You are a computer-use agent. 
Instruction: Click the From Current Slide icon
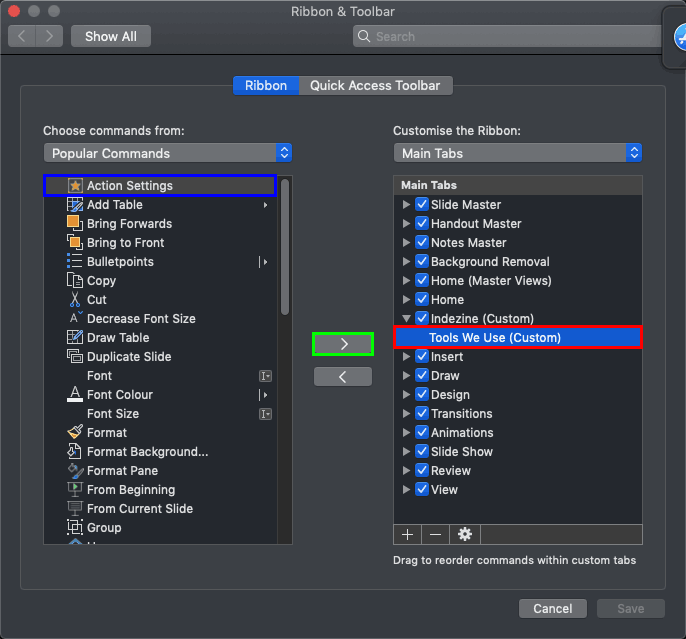[x=75, y=508]
